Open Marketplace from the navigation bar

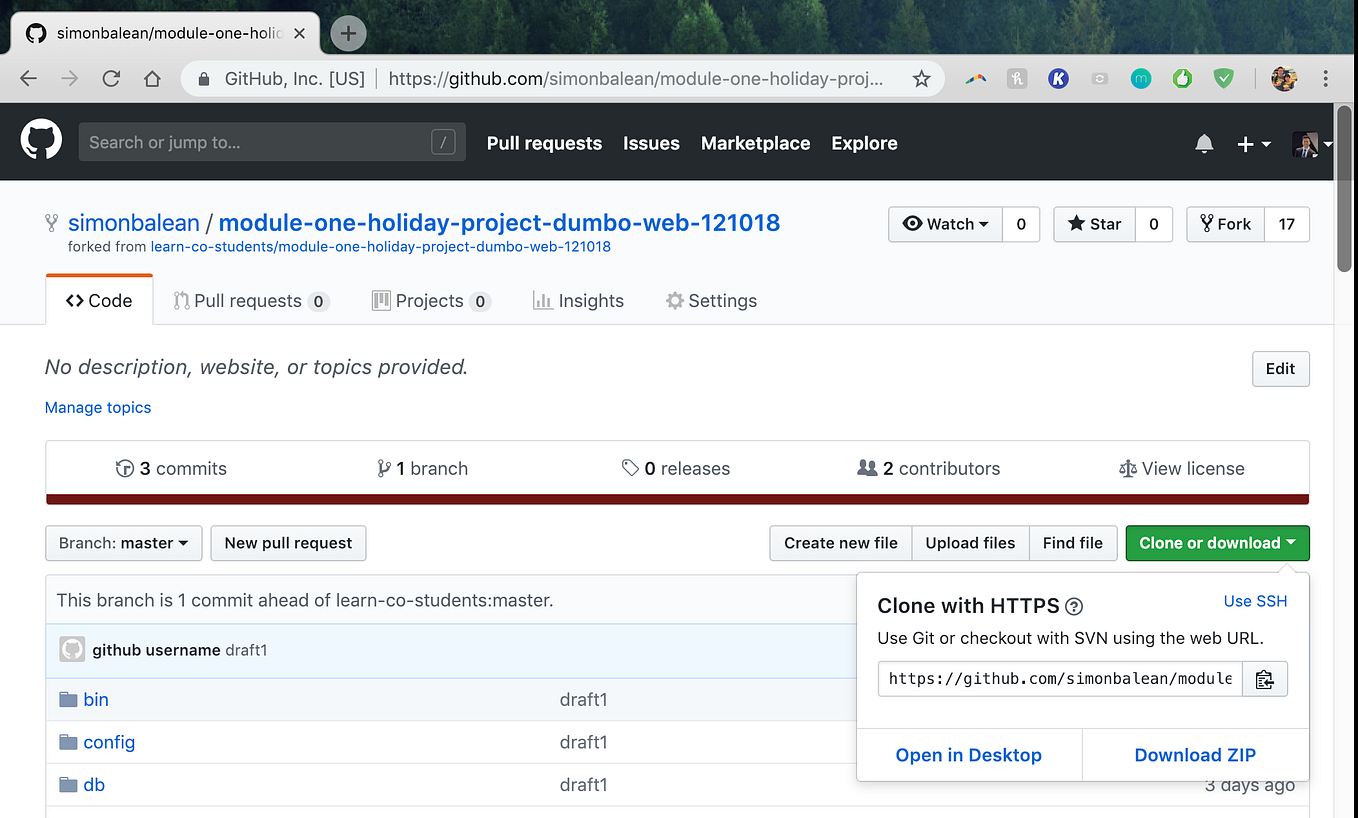[755, 143]
